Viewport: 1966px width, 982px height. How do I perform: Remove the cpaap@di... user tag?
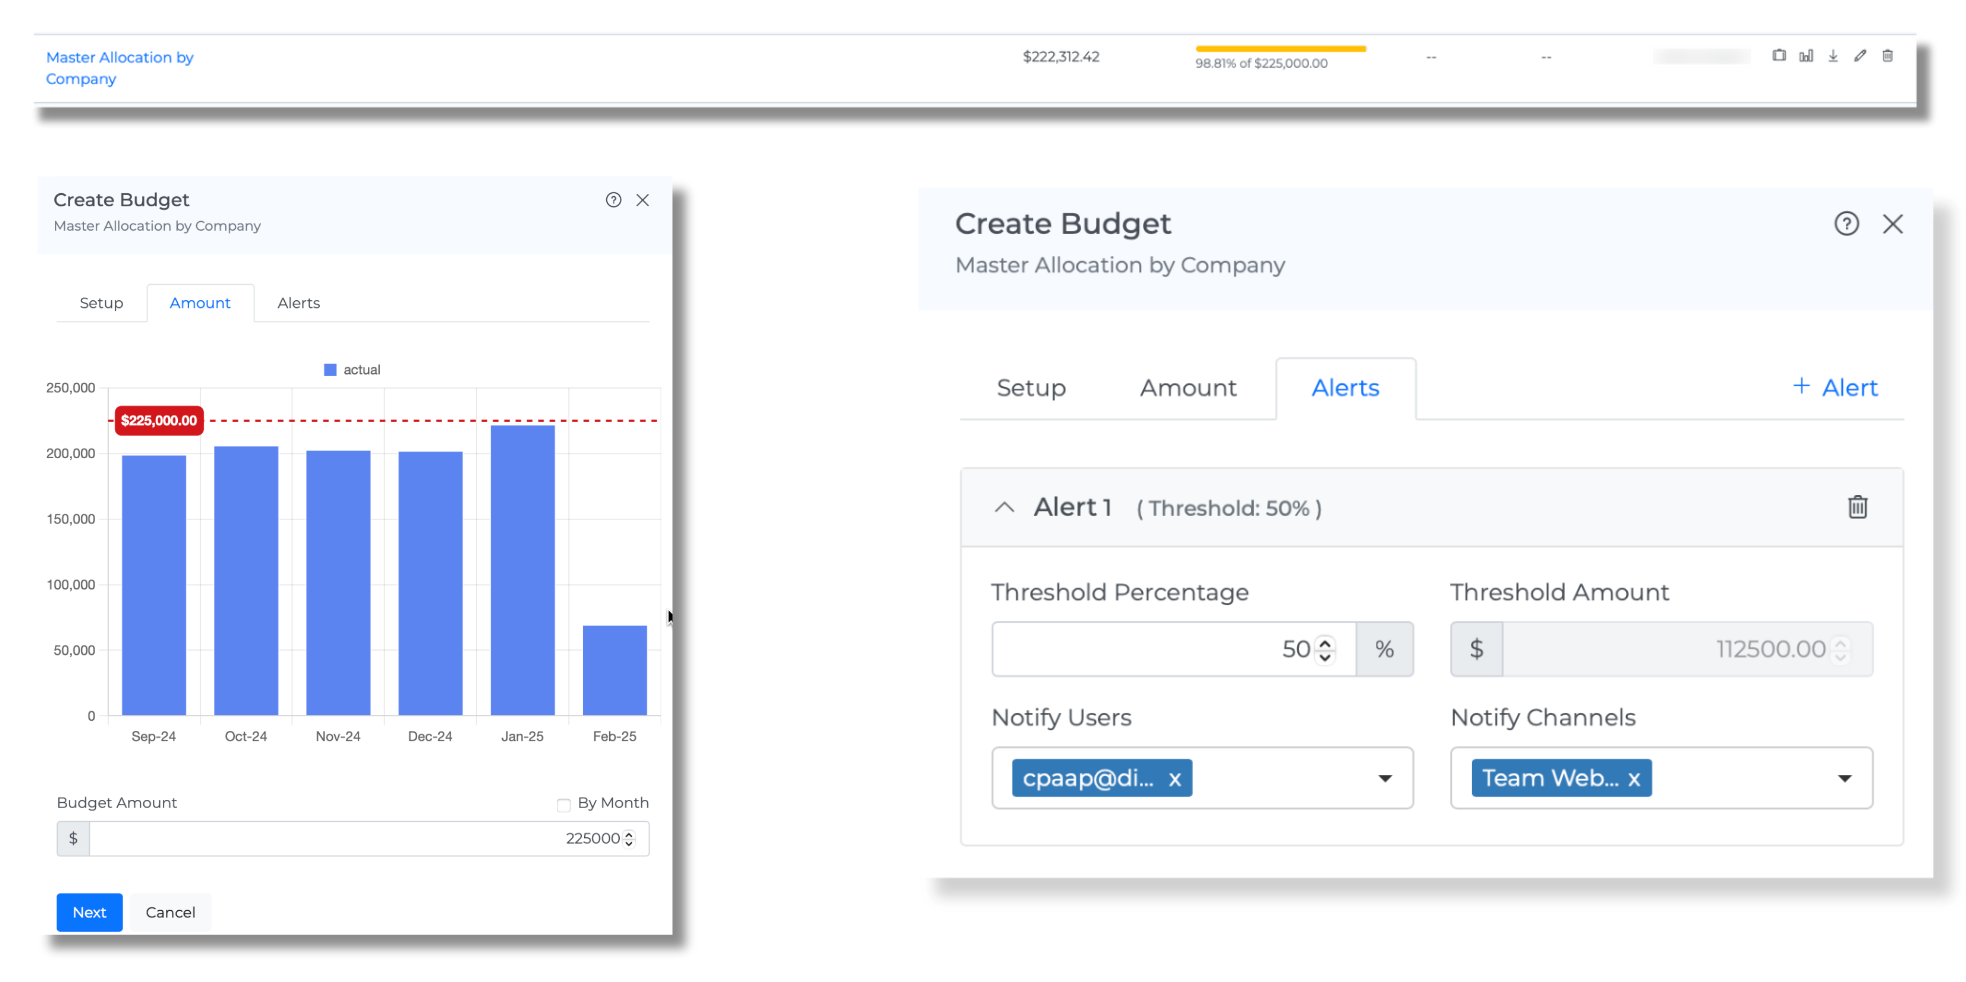coord(1175,779)
